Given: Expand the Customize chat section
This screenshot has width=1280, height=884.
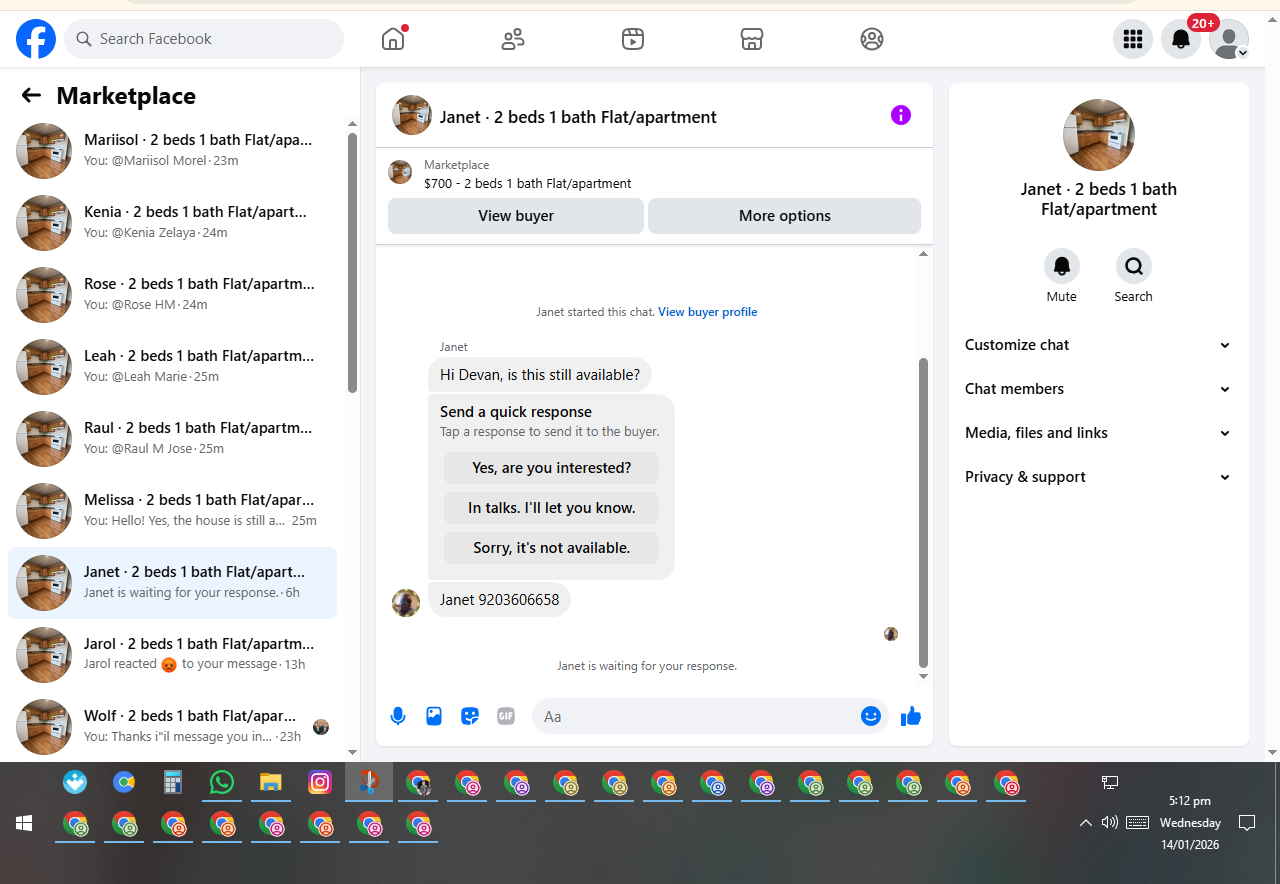Looking at the screenshot, I should pyautogui.click(x=1098, y=345).
